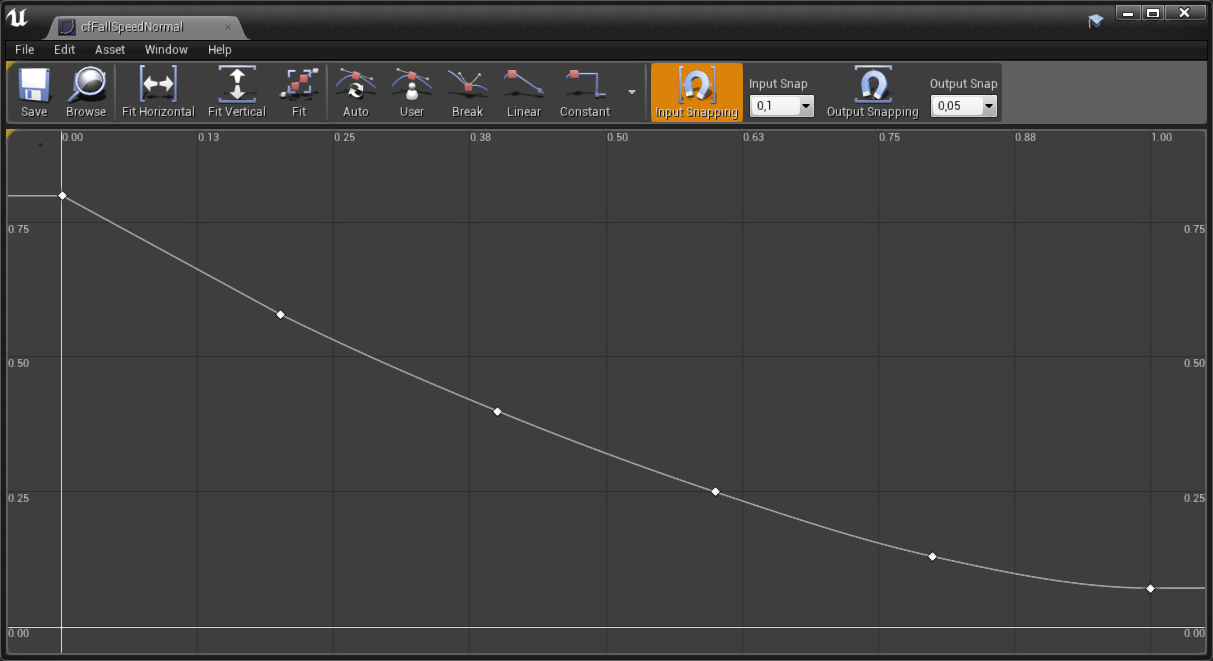Screen dimensions: 1213x661
Task: Browse to asset in Content Browser
Action: (86, 93)
